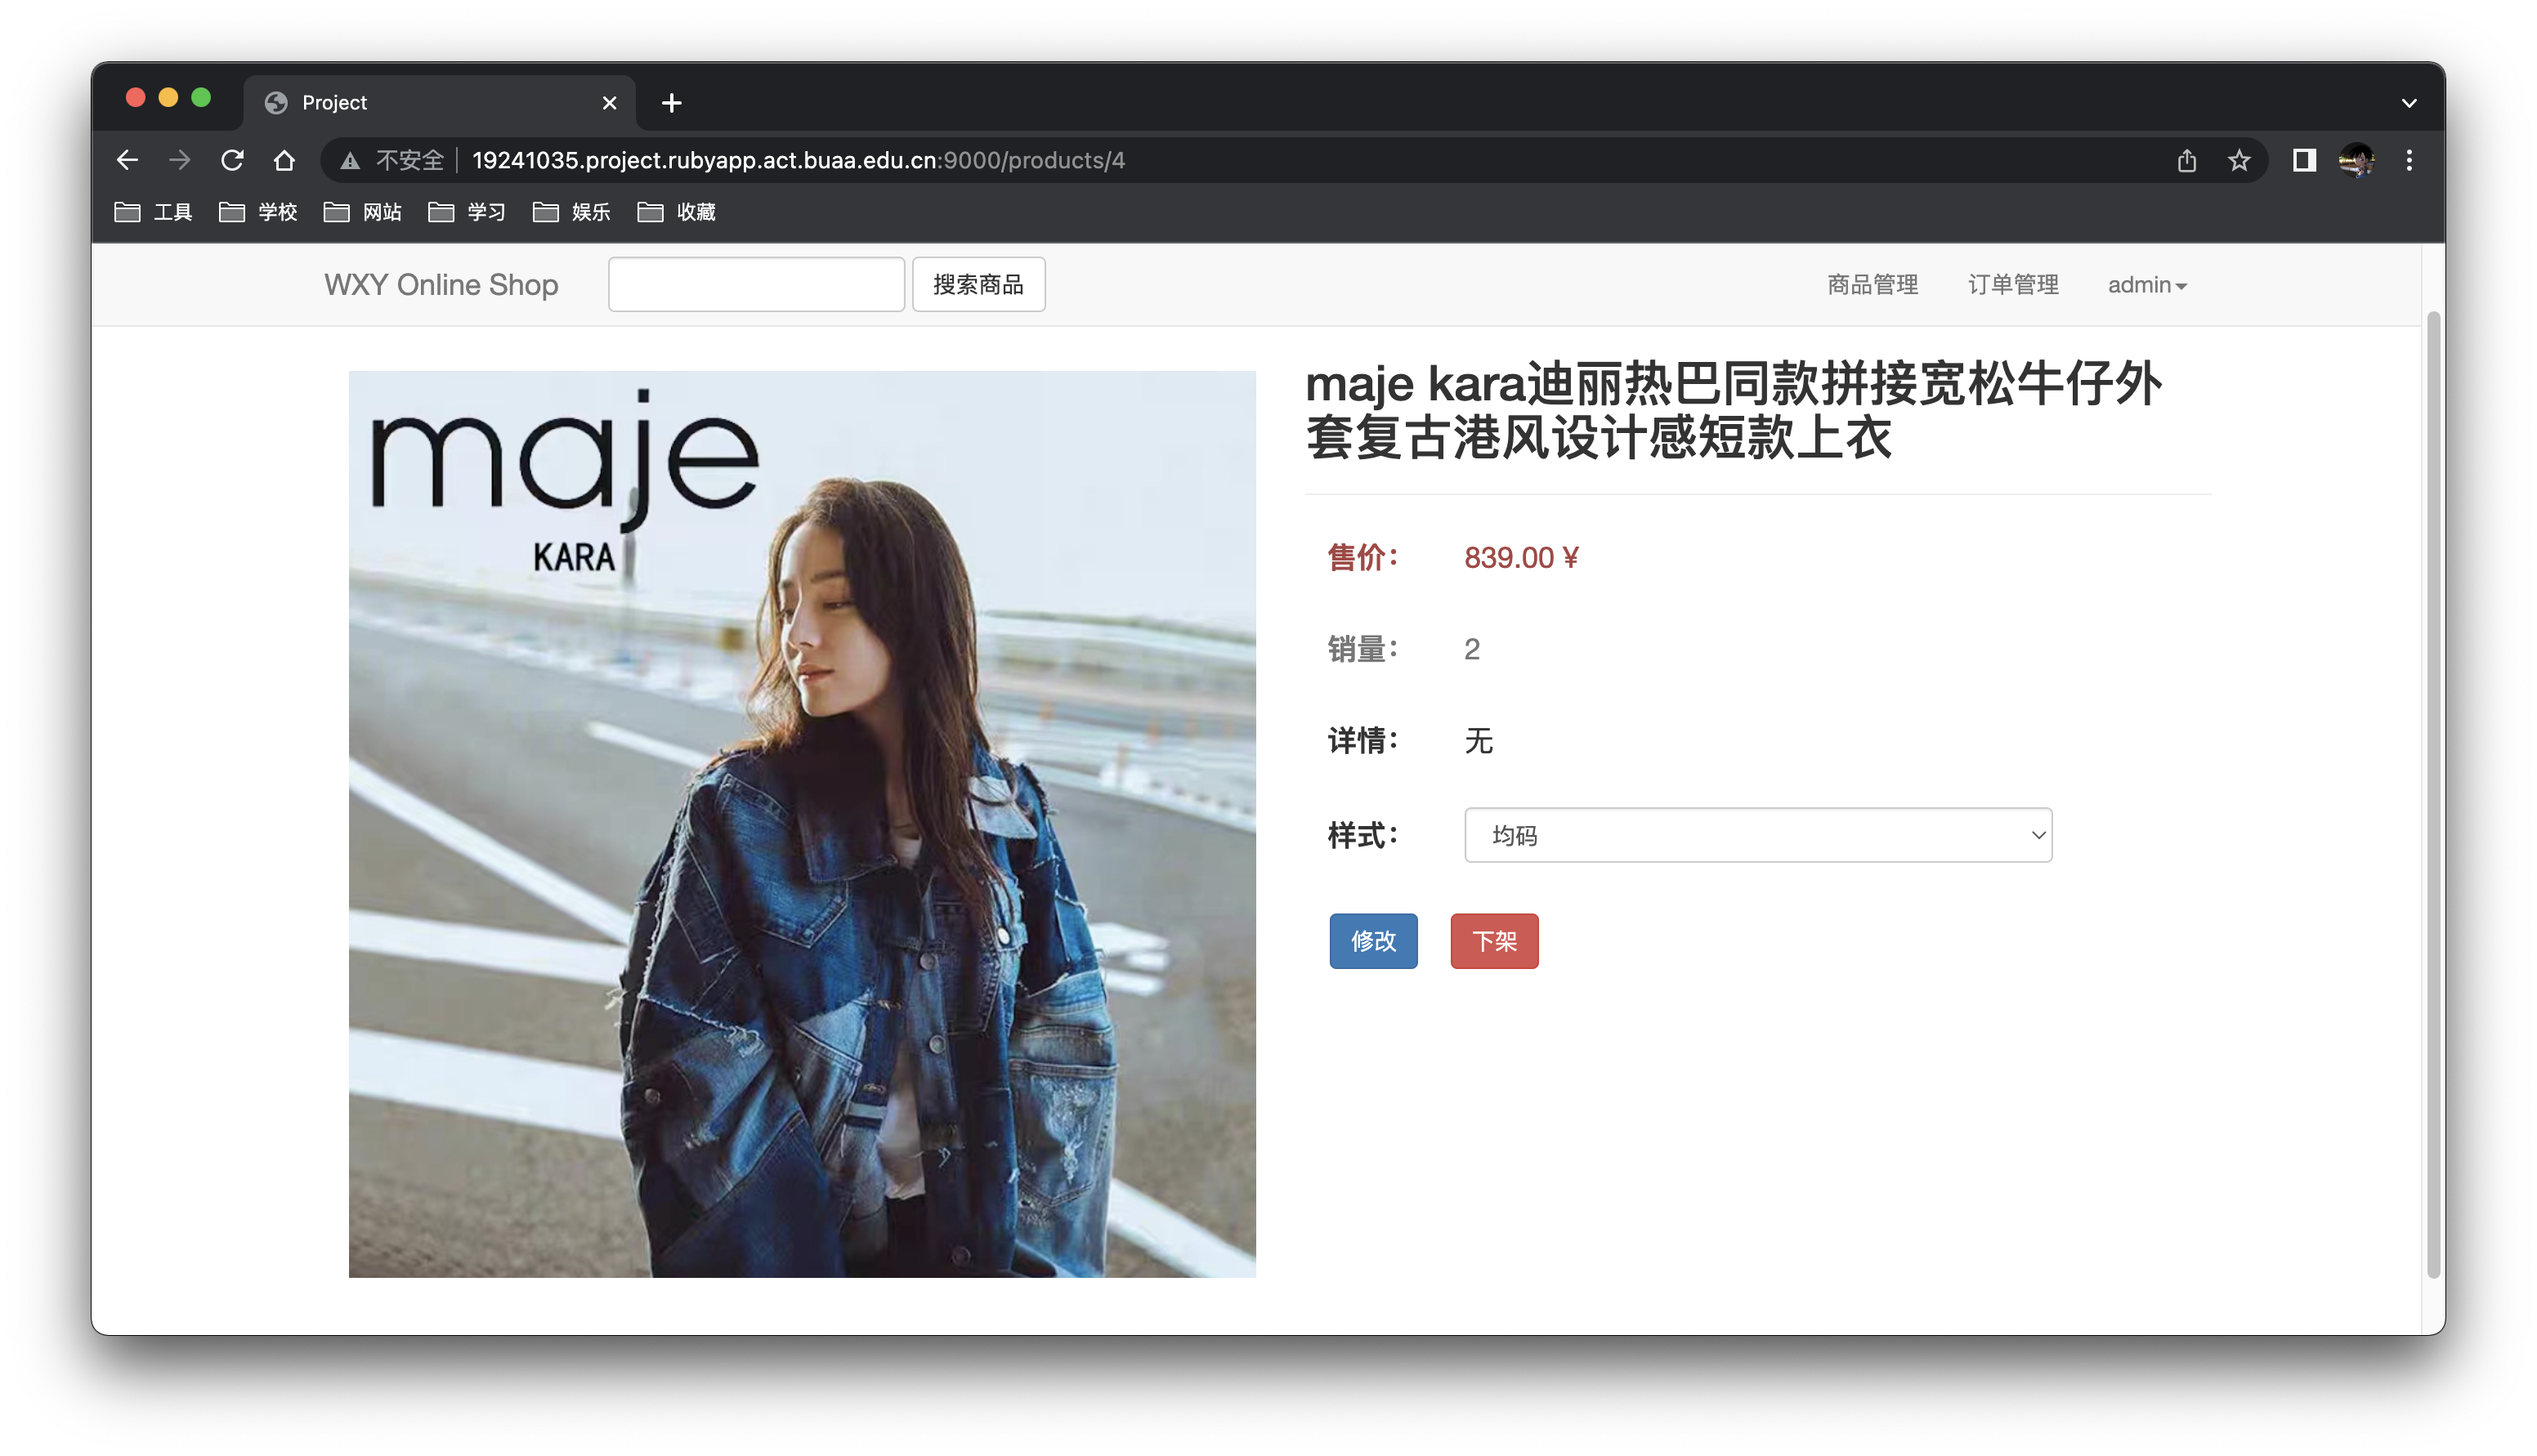Click the red 下架 button
The image size is (2537, 1456).
(1494, 941)
